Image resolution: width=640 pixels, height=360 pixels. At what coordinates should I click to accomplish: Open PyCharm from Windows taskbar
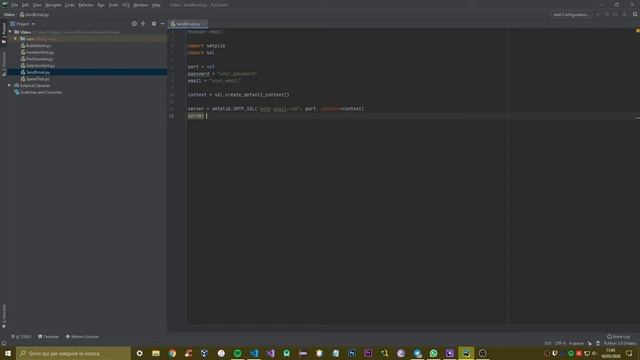click(466, 353)
